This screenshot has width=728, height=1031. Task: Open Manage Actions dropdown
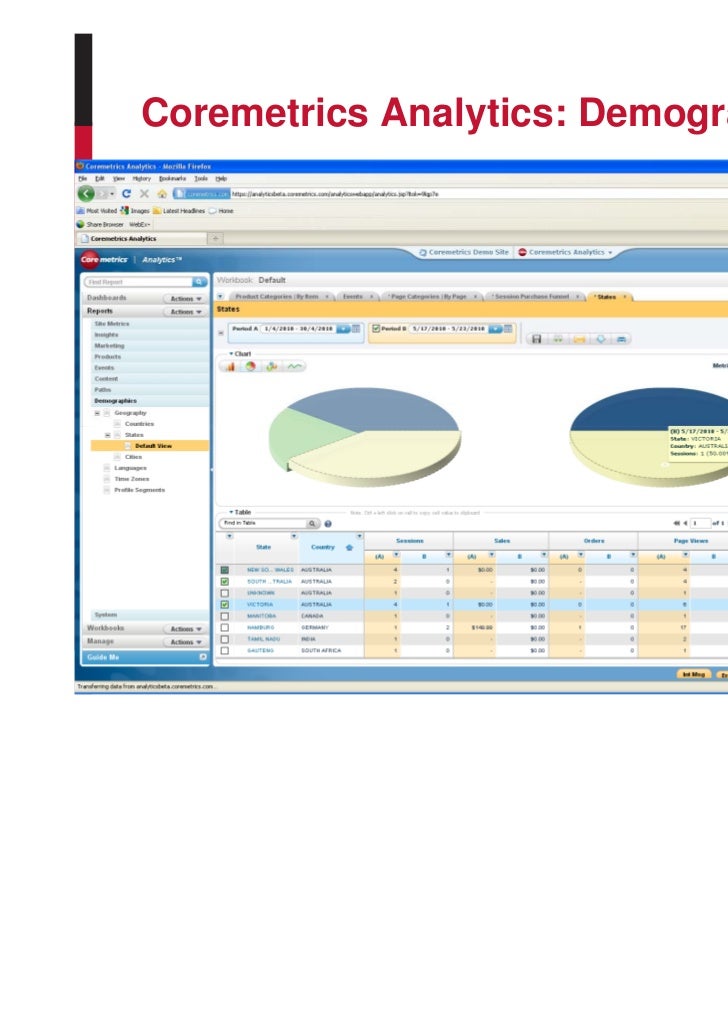[185, 642]
